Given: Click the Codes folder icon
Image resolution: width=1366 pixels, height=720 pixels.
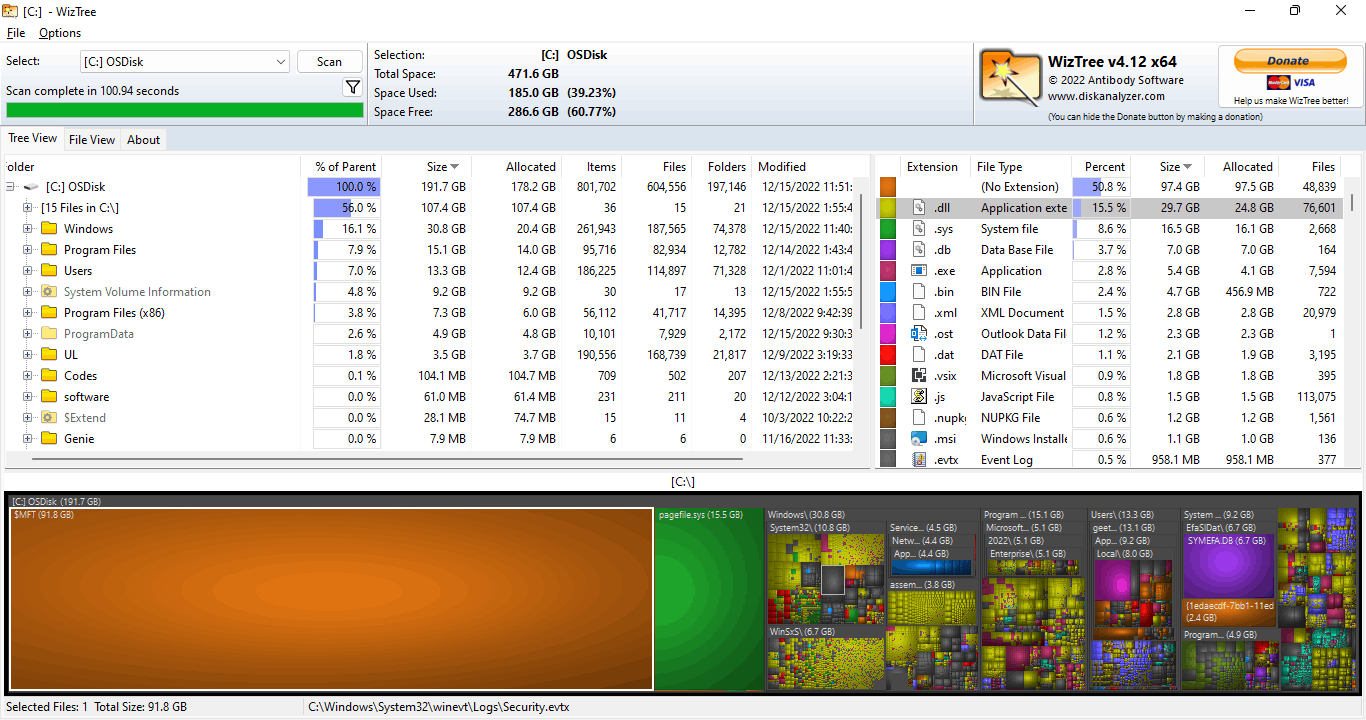Looking at the screenshot, I should [48, 376].
